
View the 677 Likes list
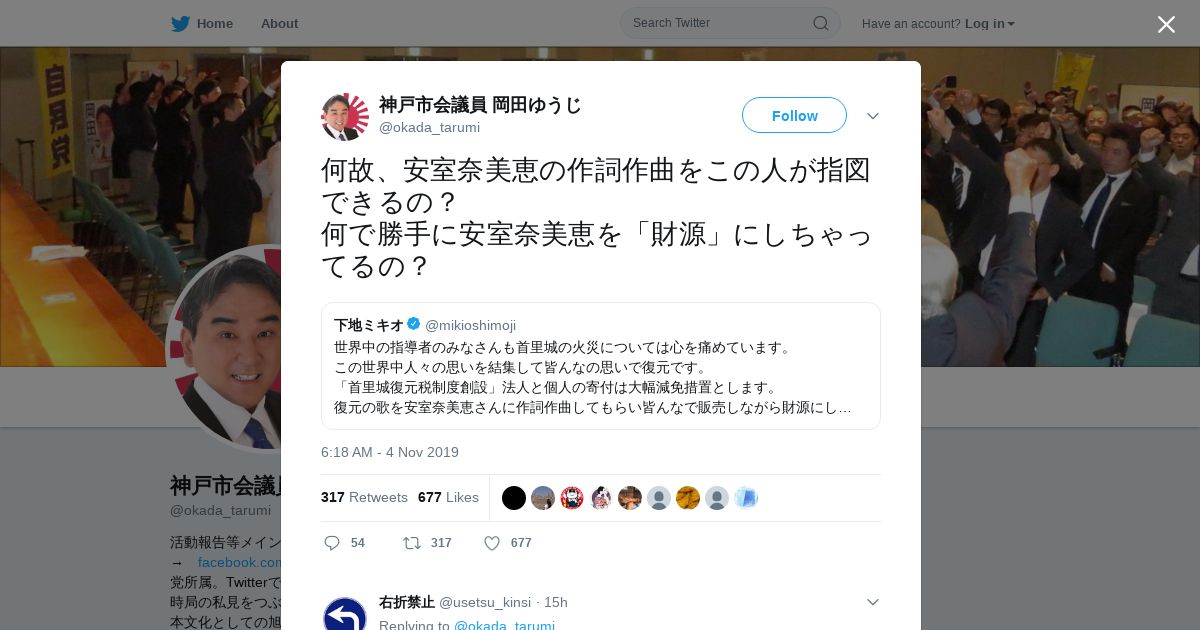coord(448,497)
